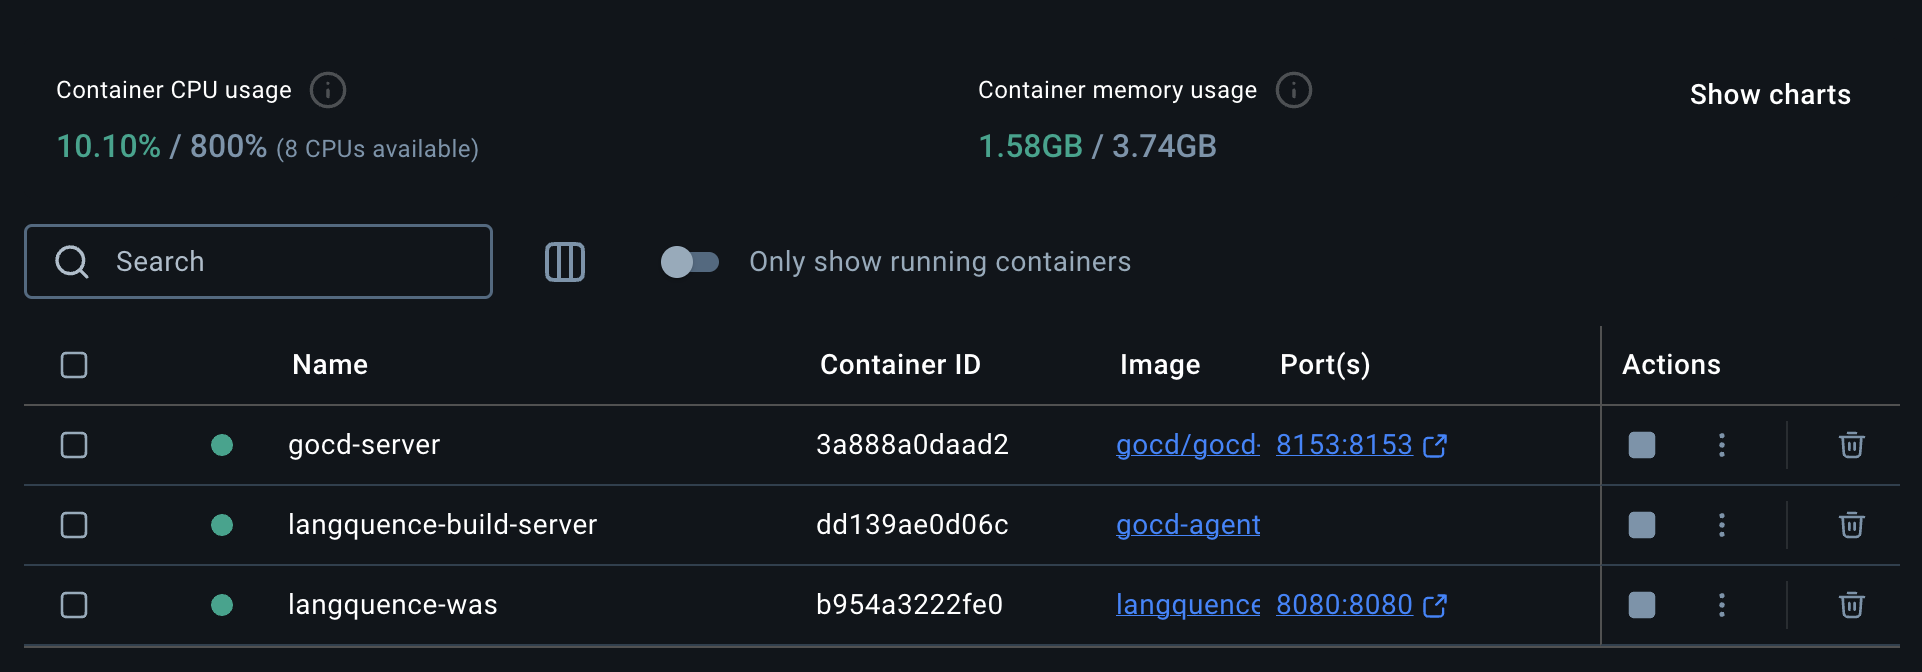Click the CPU usage value 10.10% / 800%
1922x672 pixels.
pos(162,147)
